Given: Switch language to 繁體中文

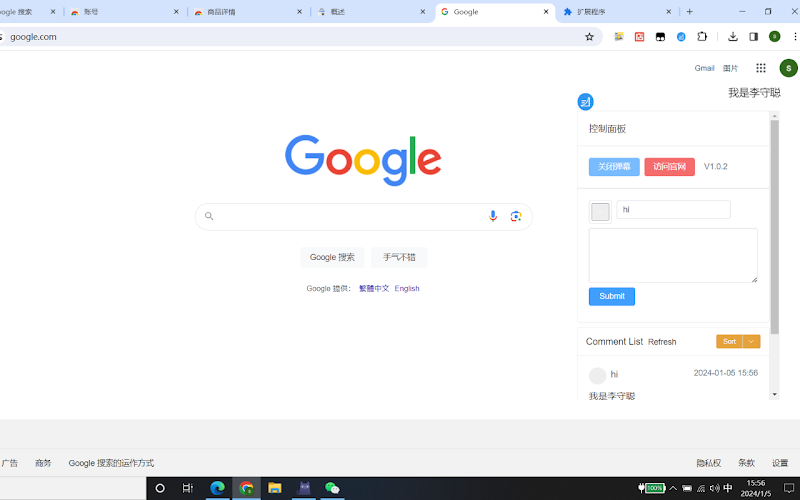Looking at the screenshot, I should (x=374, y=288).
